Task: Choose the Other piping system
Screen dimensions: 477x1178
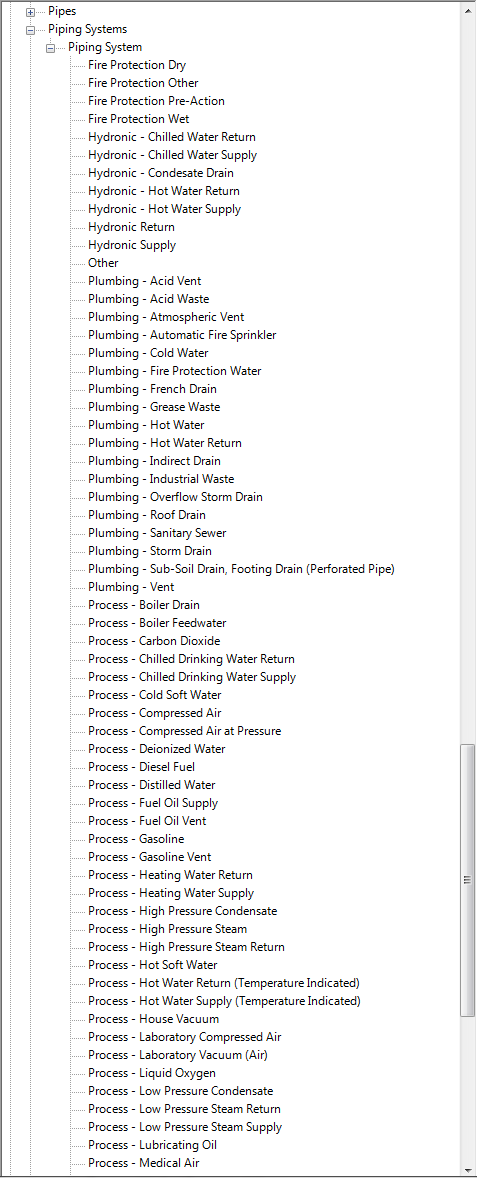Action: (x=103, y=264)
